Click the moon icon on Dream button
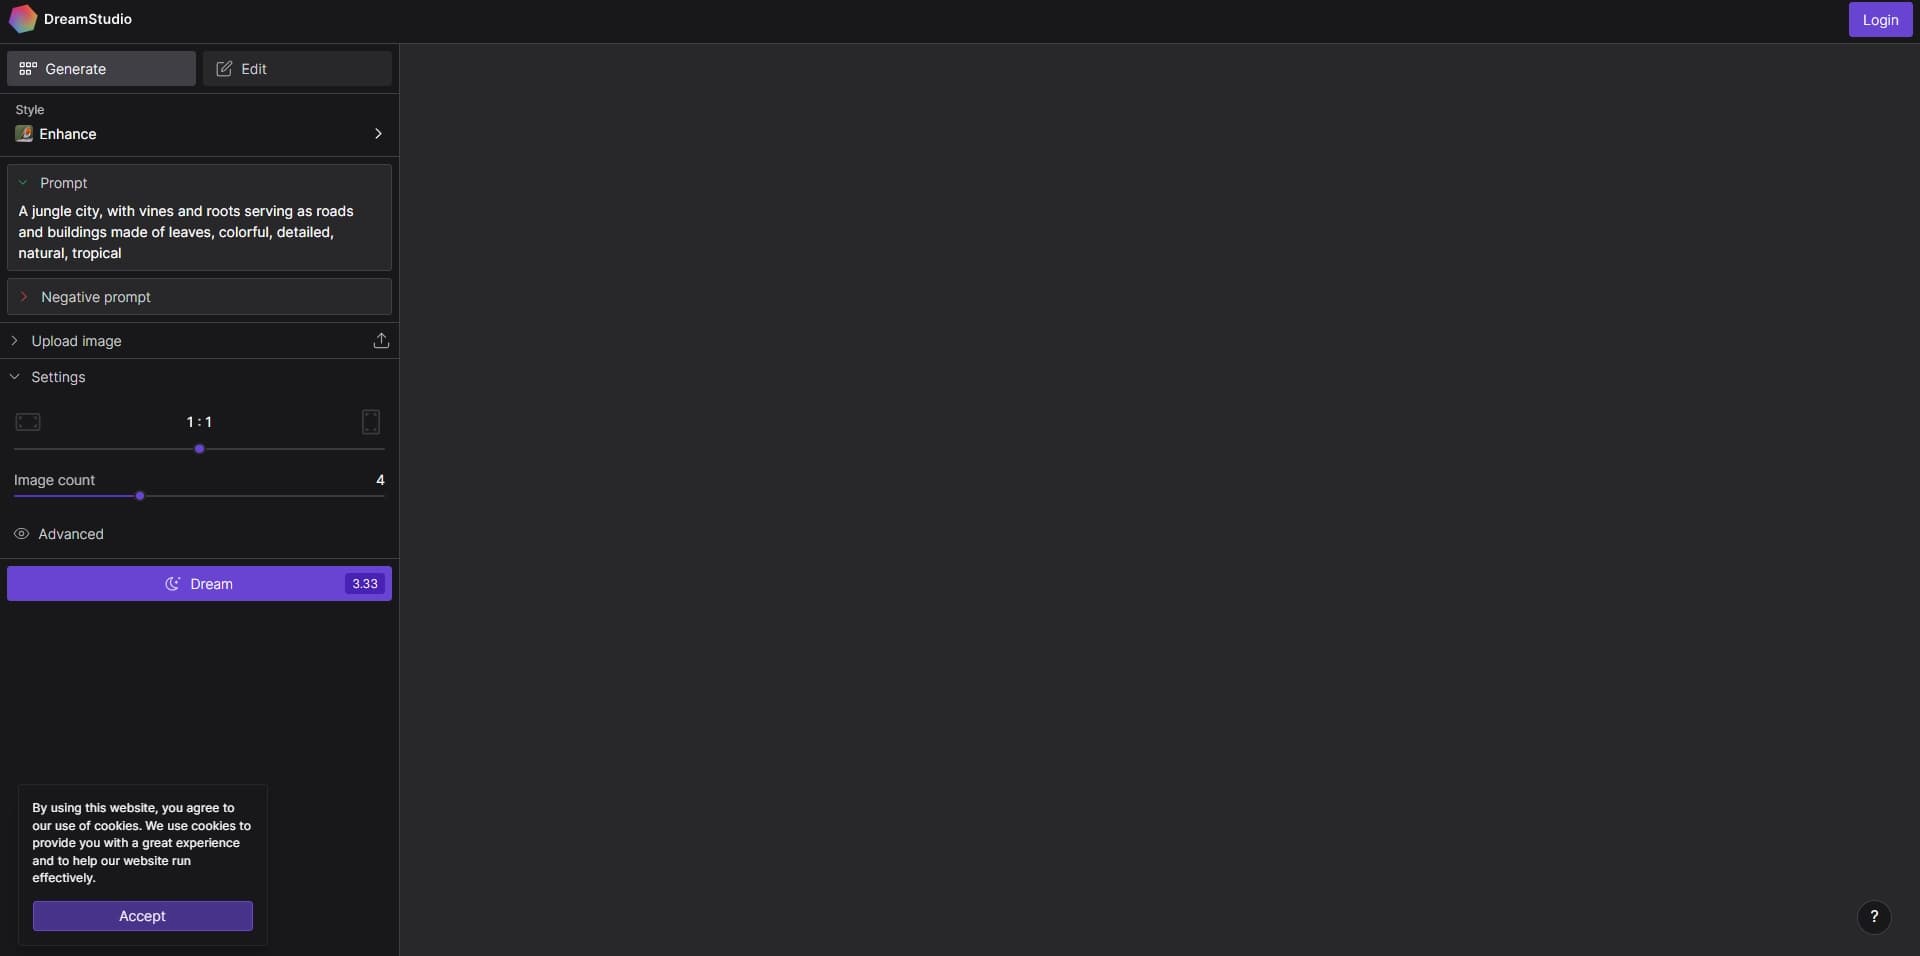Viewport: 1920px width, 956px height. pos(173,584)
